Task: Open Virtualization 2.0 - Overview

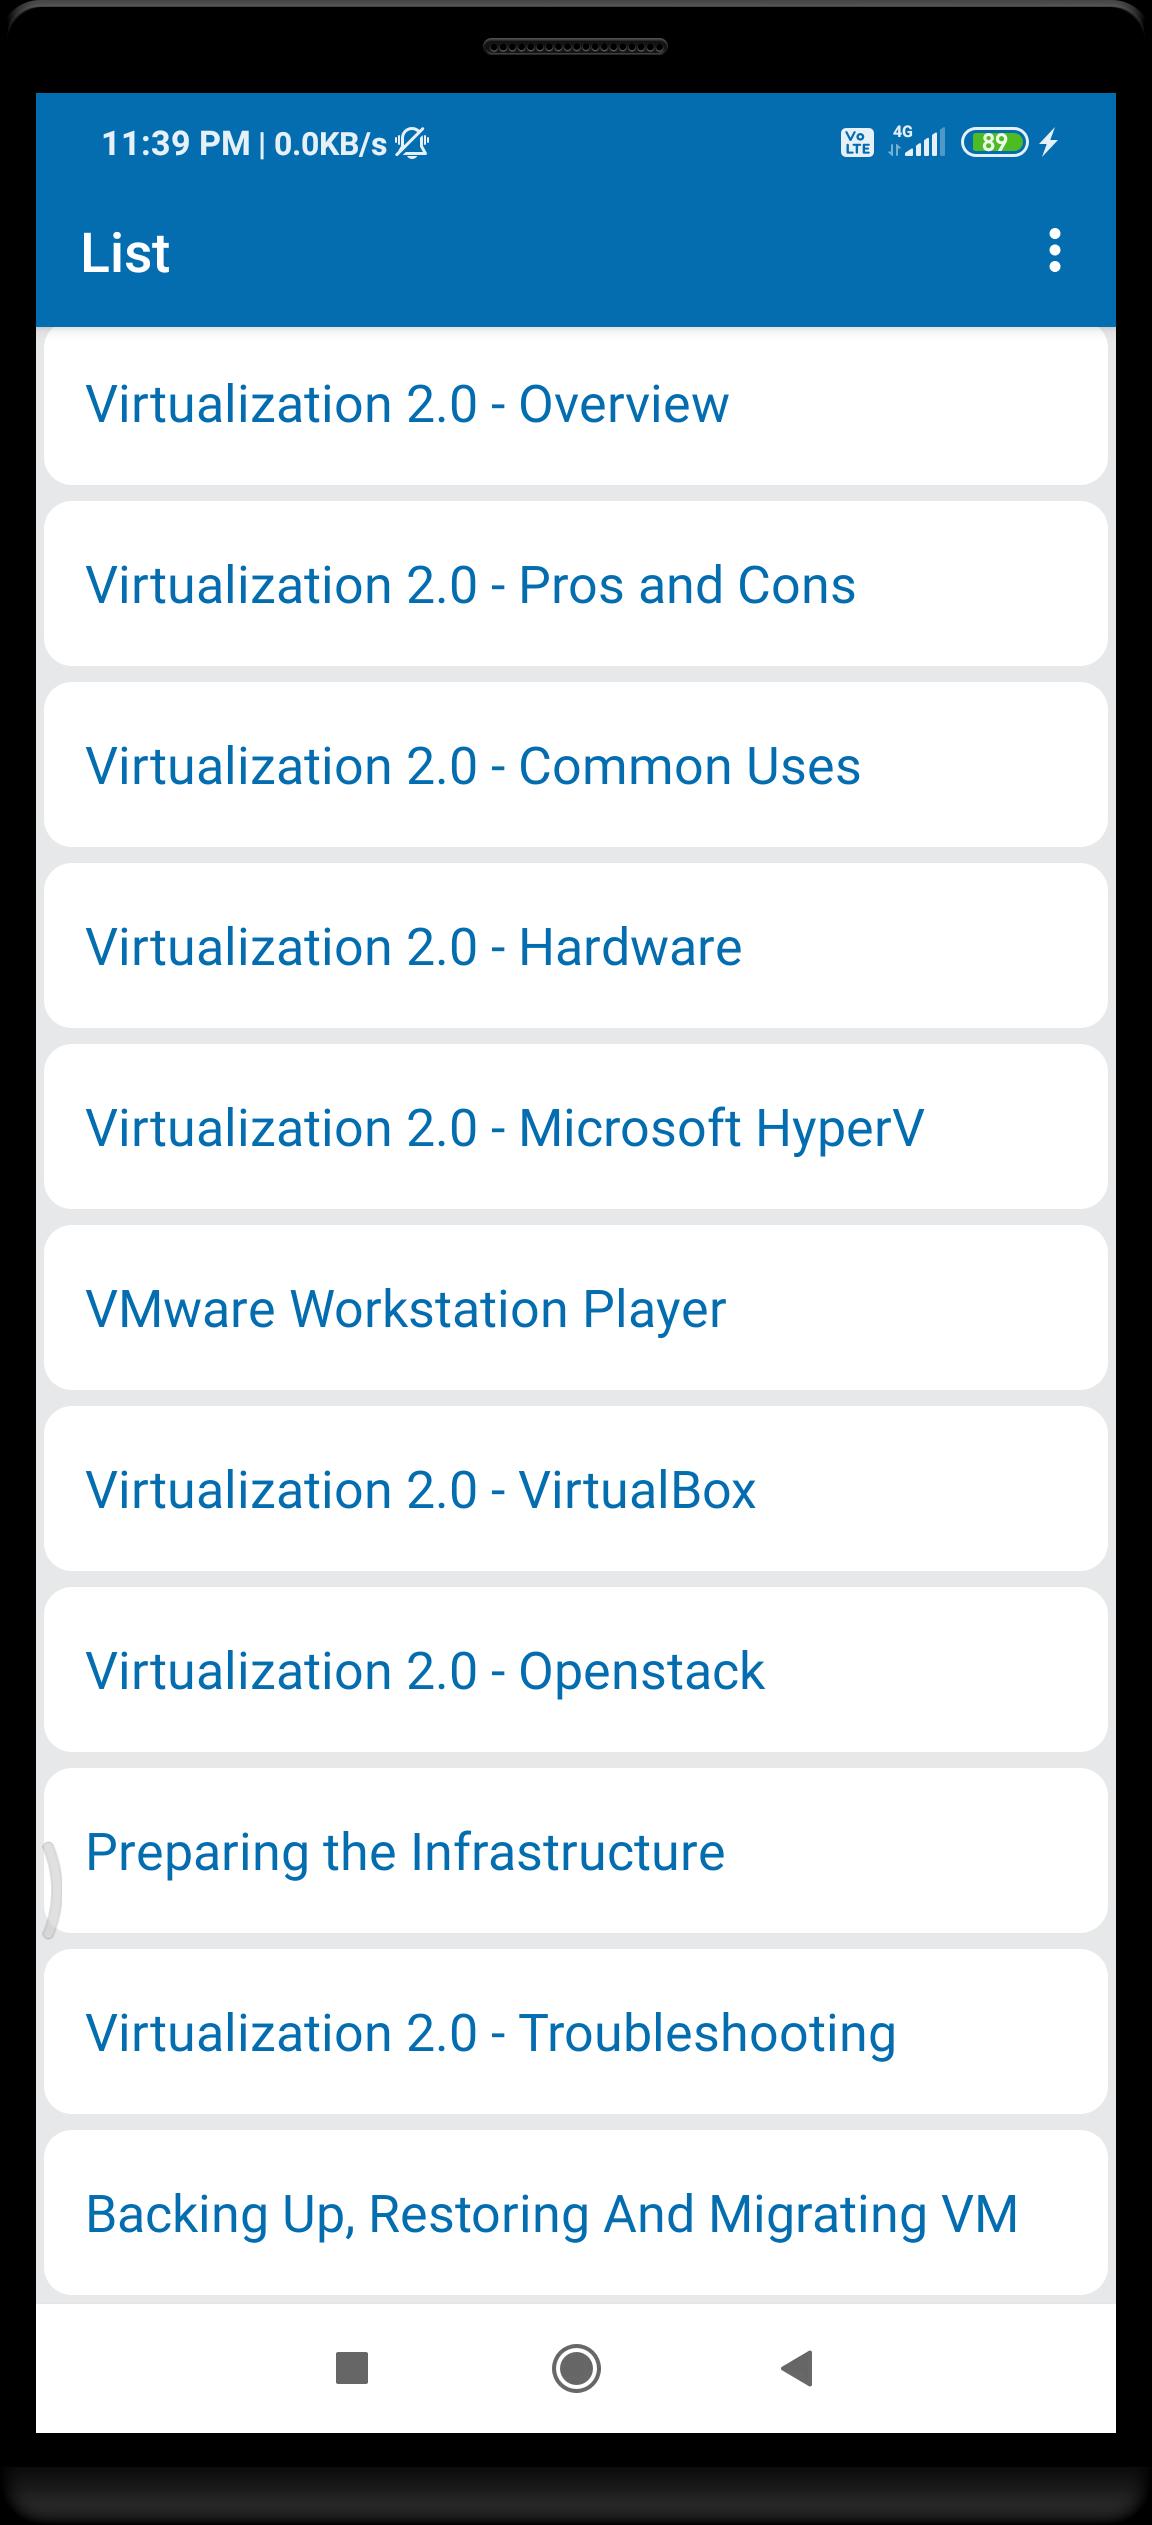Action: [x=576, y=406]
